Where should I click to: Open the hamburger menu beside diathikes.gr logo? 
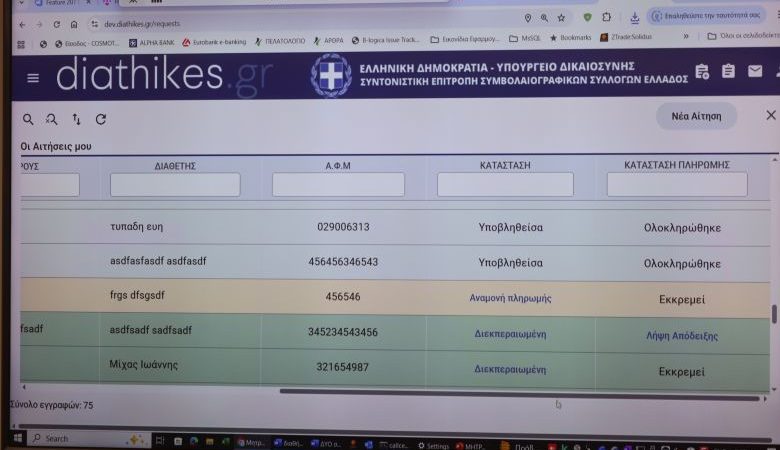tap(33, 78)
